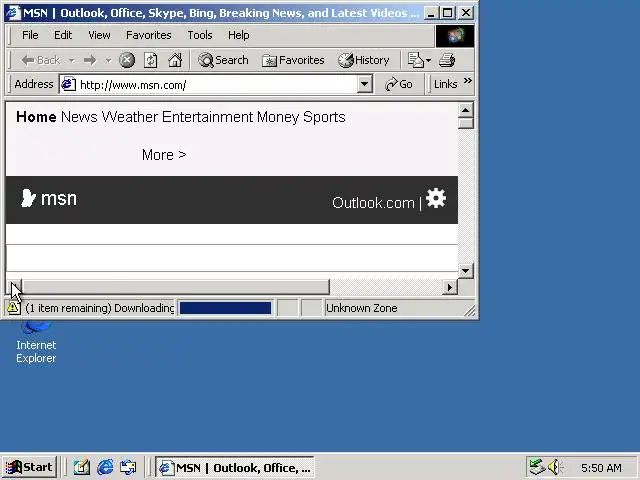Click the MSN settings gear icon

pos(436,198)
